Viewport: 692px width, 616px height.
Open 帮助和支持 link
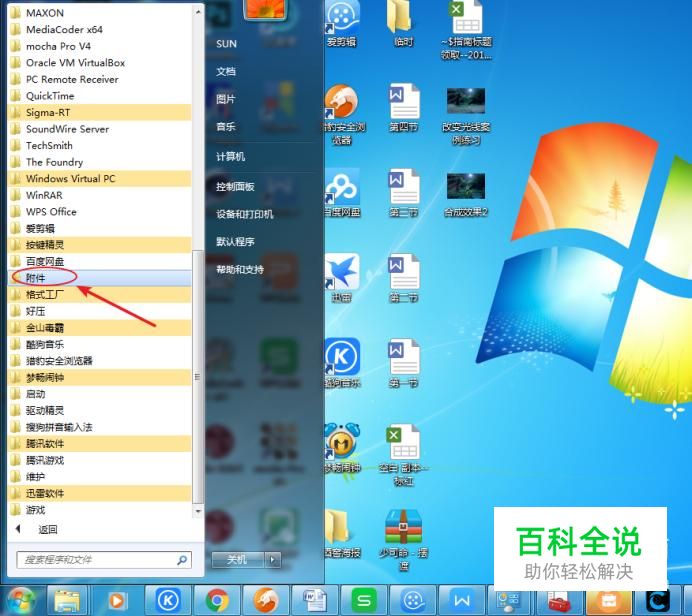pos(240,270)
